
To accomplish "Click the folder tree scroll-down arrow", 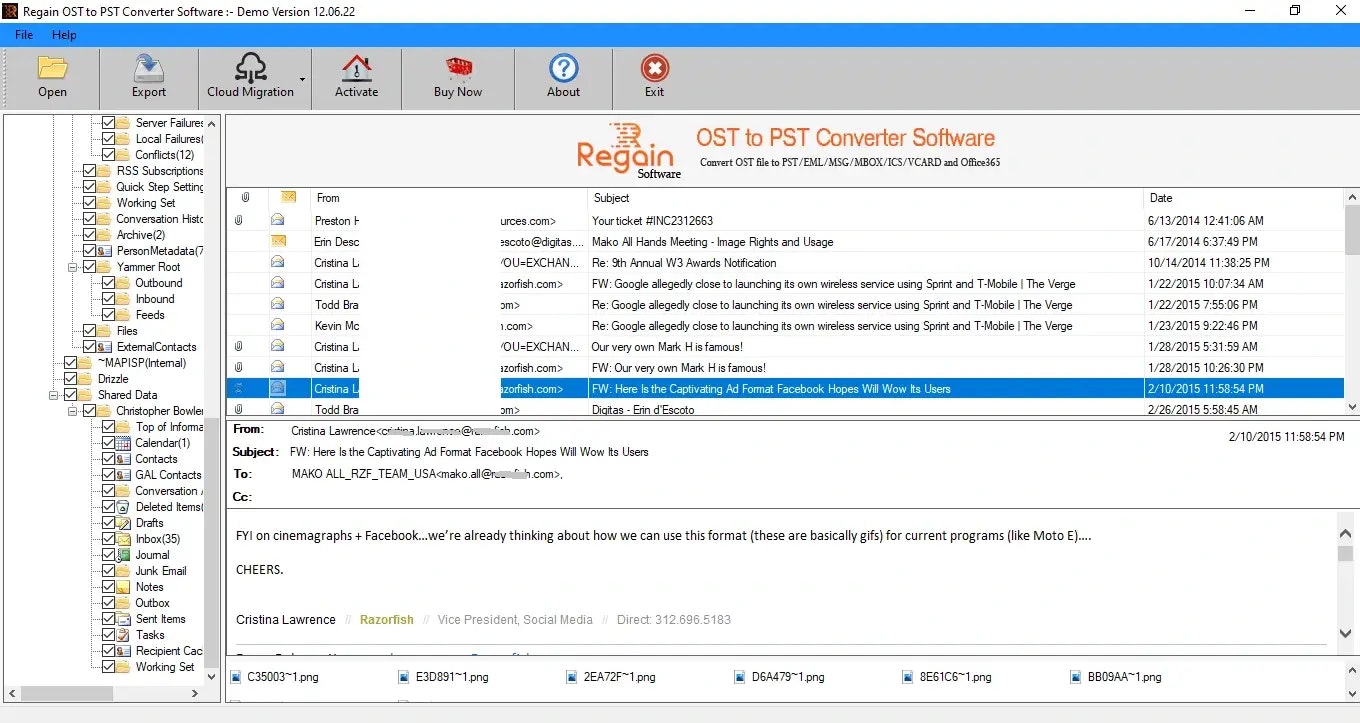I will 211,677.
